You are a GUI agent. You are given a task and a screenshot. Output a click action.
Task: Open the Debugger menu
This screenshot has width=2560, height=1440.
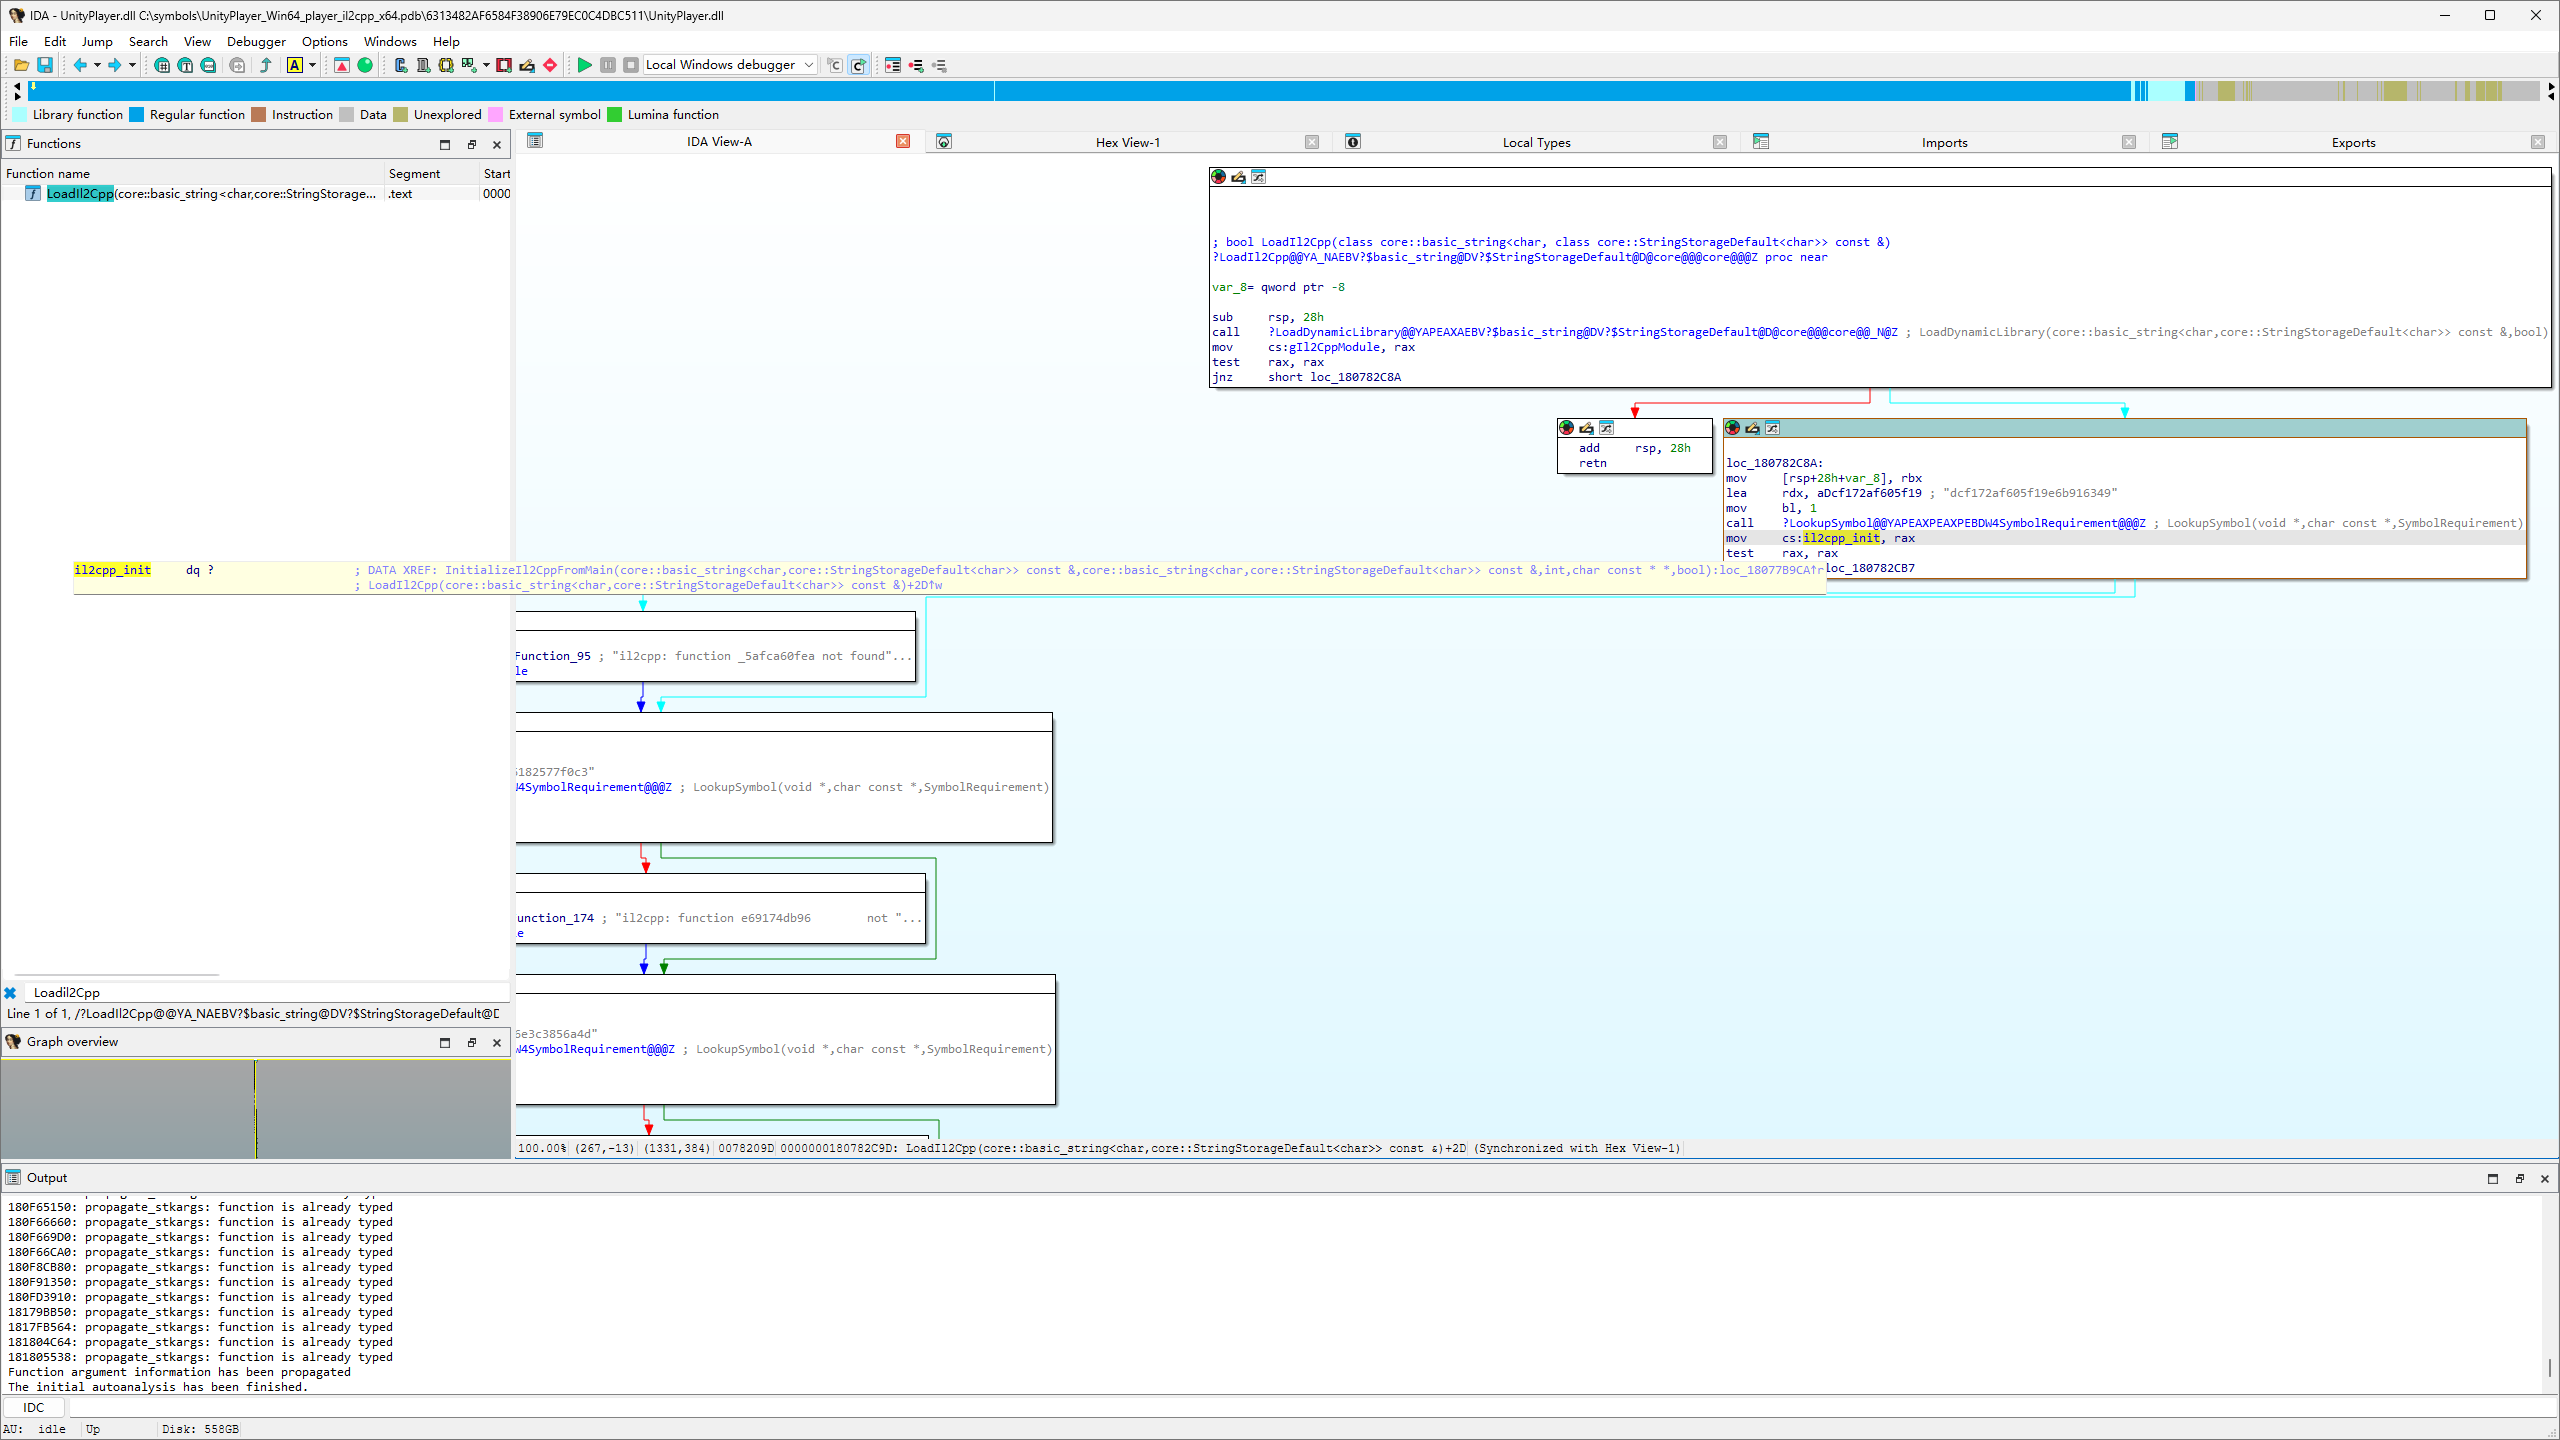(x=256, y=41)
